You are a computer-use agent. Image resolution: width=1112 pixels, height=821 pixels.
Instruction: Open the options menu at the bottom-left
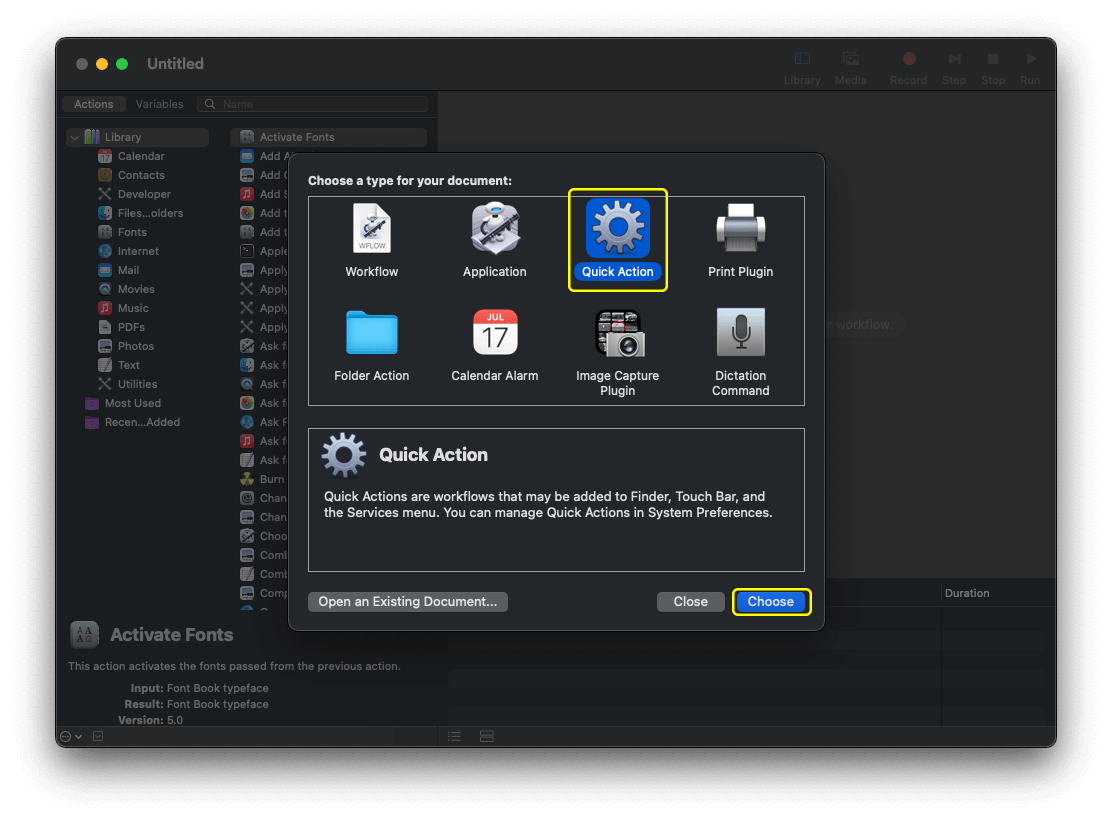[x=70, y=736]
